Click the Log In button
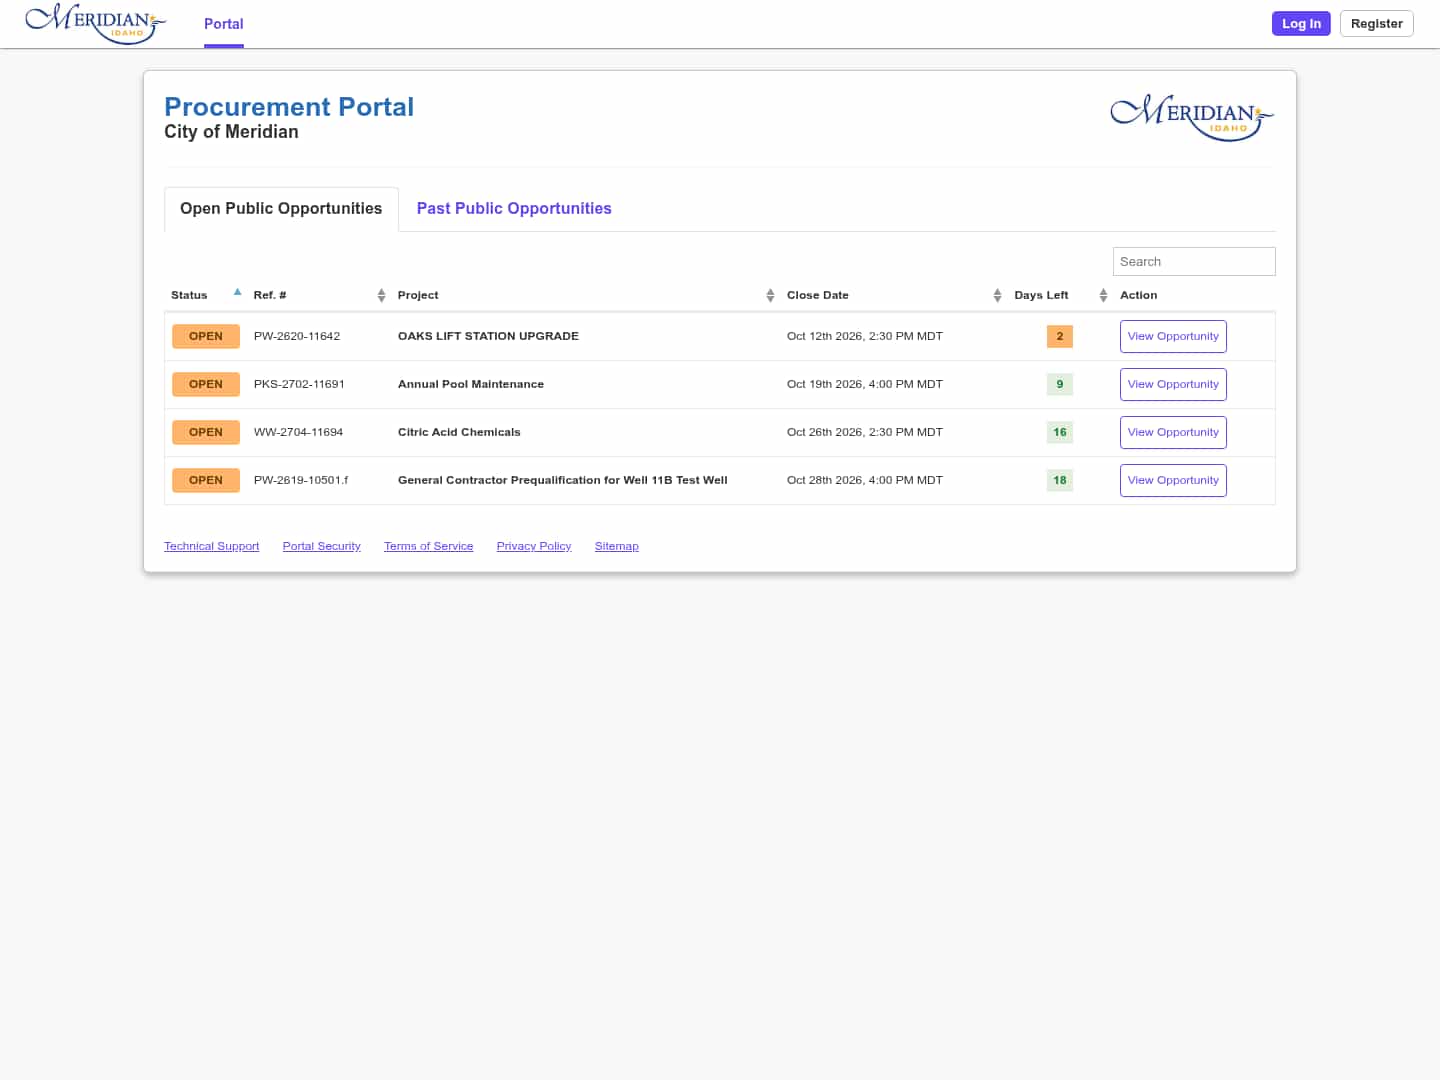 [x=1301, y=23]
